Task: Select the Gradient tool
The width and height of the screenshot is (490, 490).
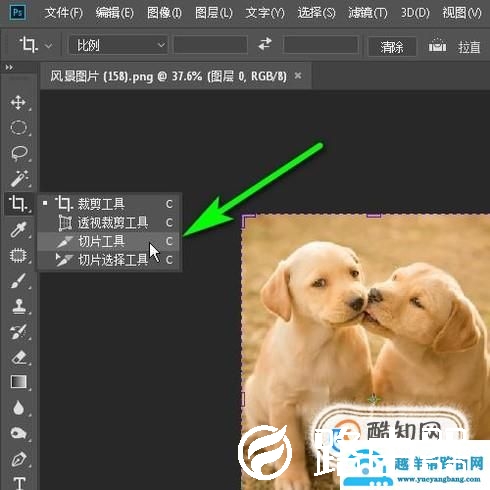Action: pyautogui.click(x=19, y=382)
